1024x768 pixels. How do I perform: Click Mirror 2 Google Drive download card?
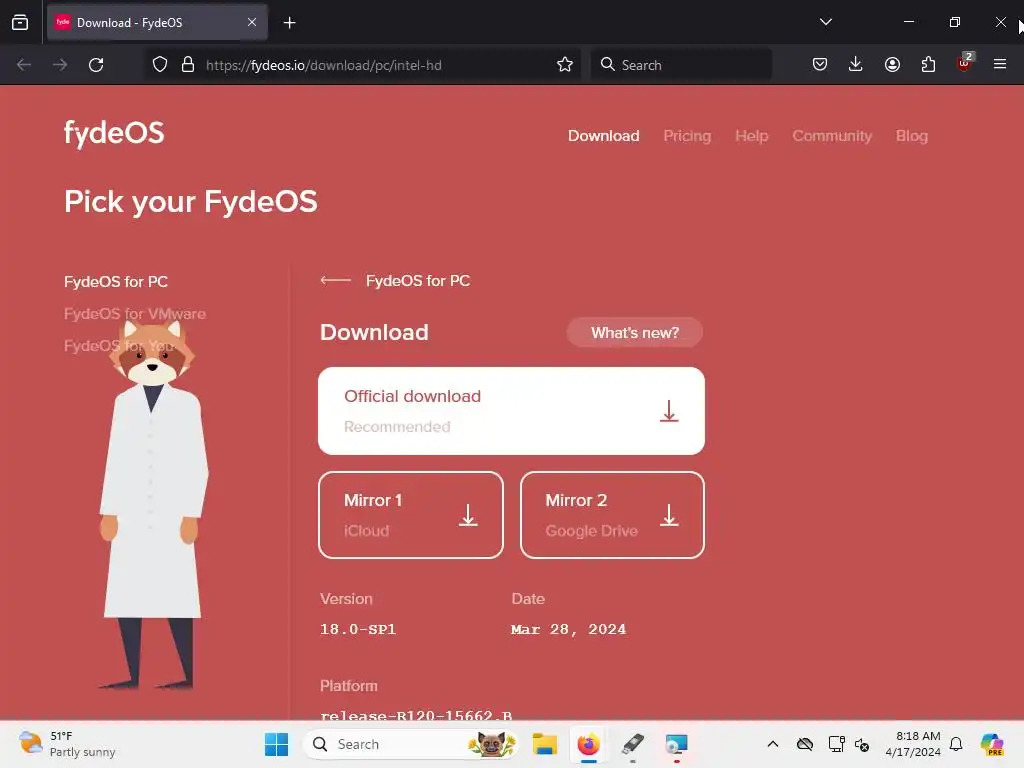pos(613,515)
